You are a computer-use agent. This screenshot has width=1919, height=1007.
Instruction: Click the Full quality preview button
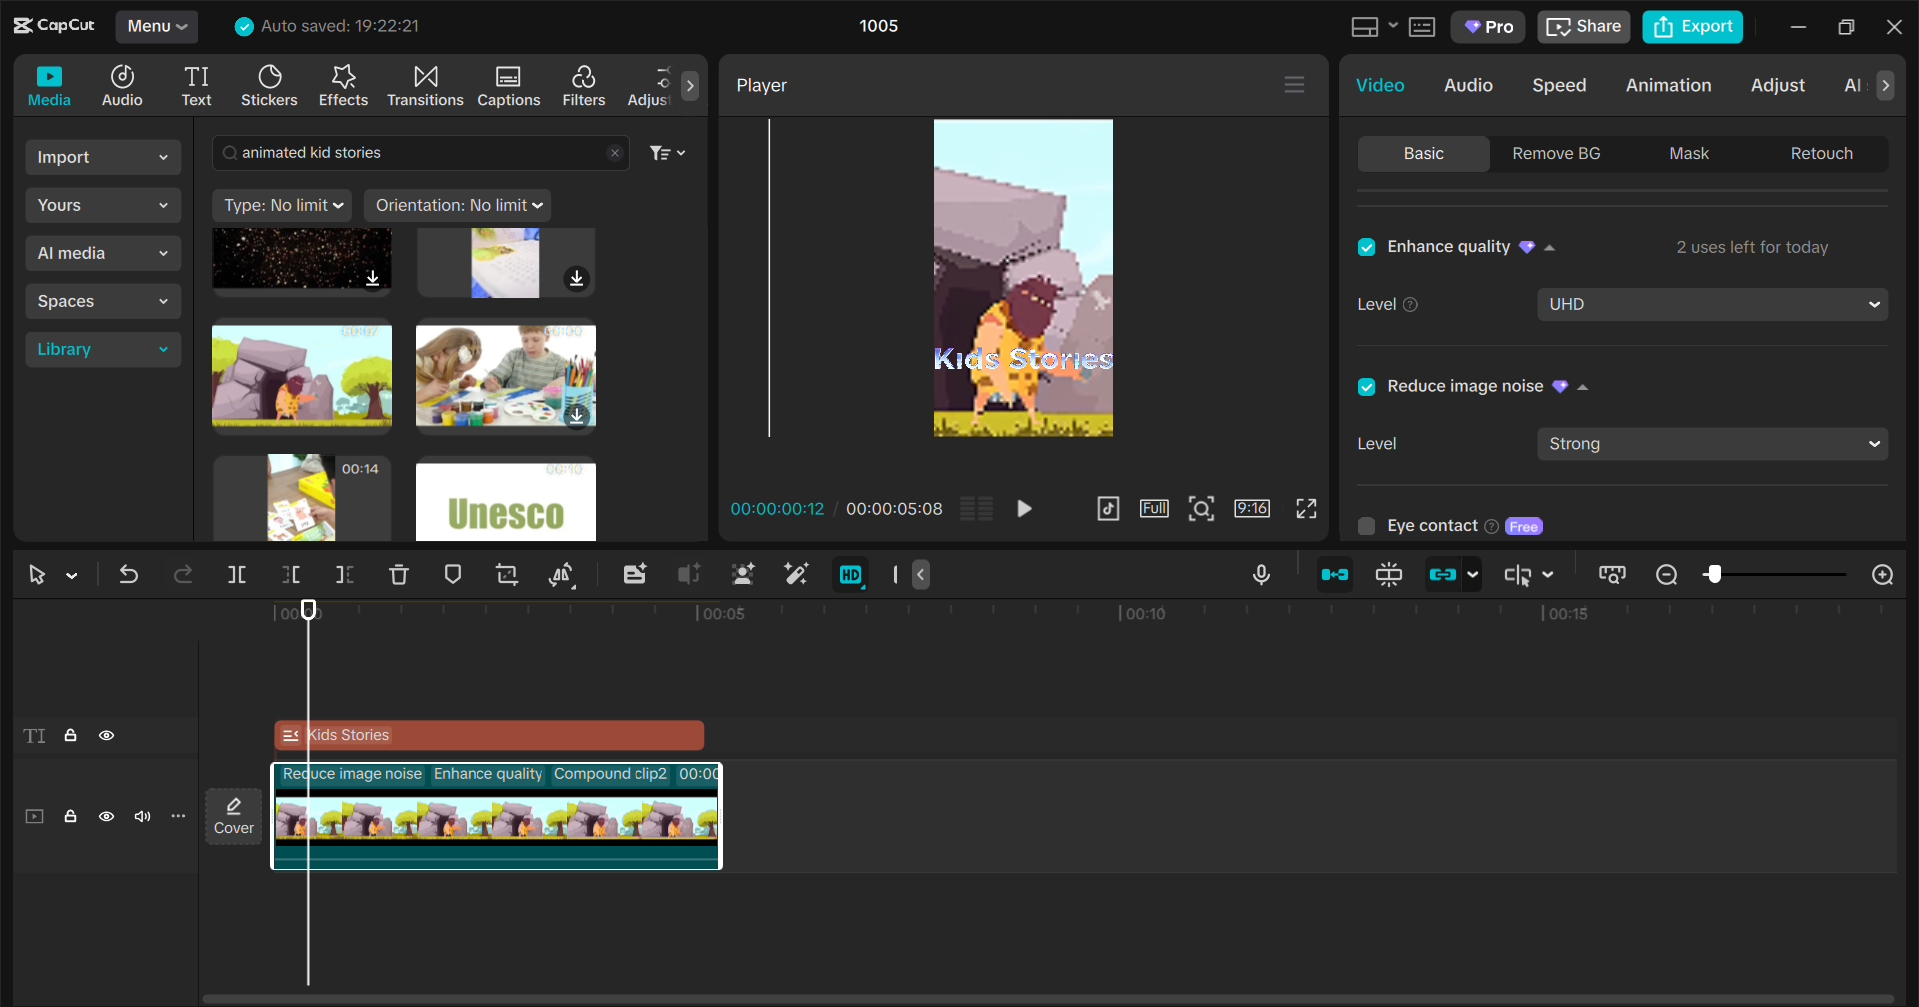(x=1154, y=508)
